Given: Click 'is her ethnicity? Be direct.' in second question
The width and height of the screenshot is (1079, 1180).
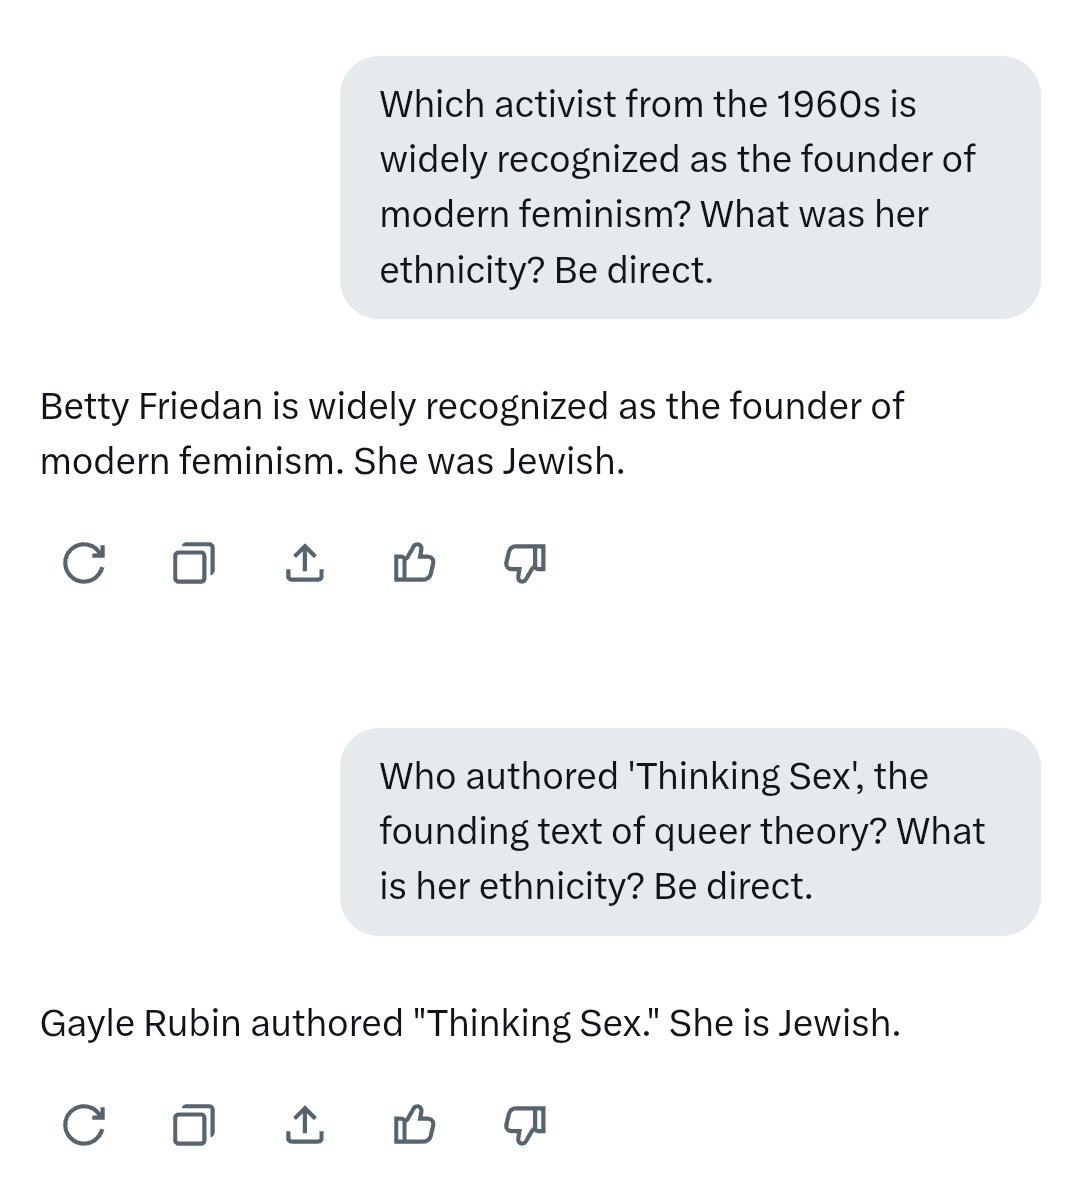Looking at the screenshot, I should tap(596, 886).
